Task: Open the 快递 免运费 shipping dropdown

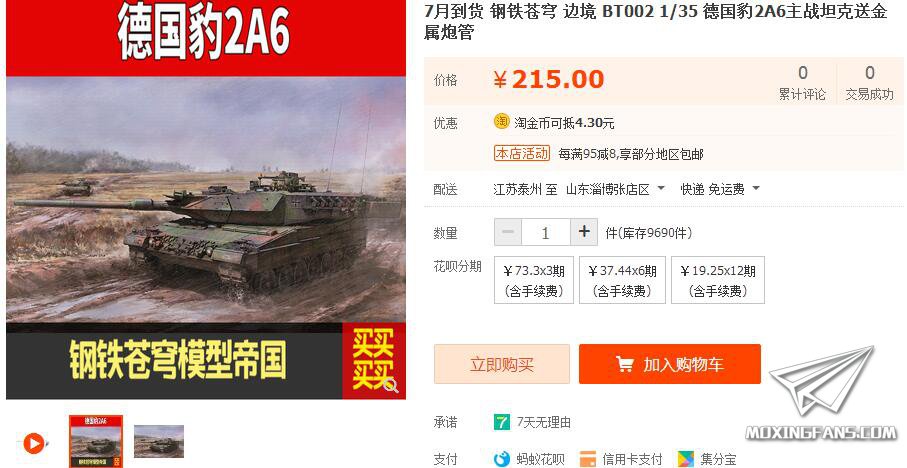Action: [x=720, y=189]
